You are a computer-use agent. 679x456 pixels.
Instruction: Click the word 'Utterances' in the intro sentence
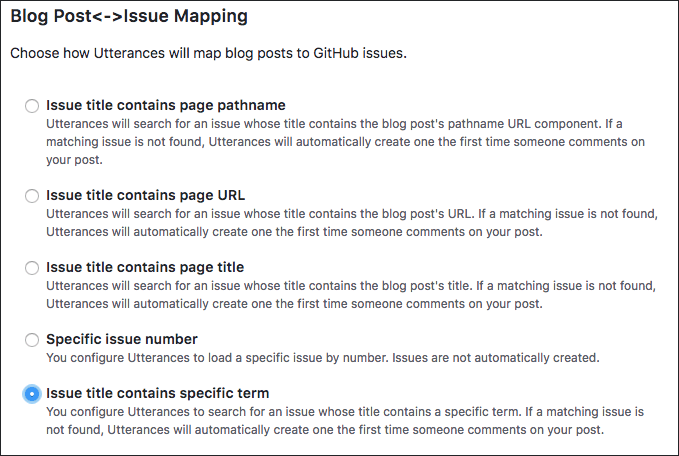(x=129, y=53)
